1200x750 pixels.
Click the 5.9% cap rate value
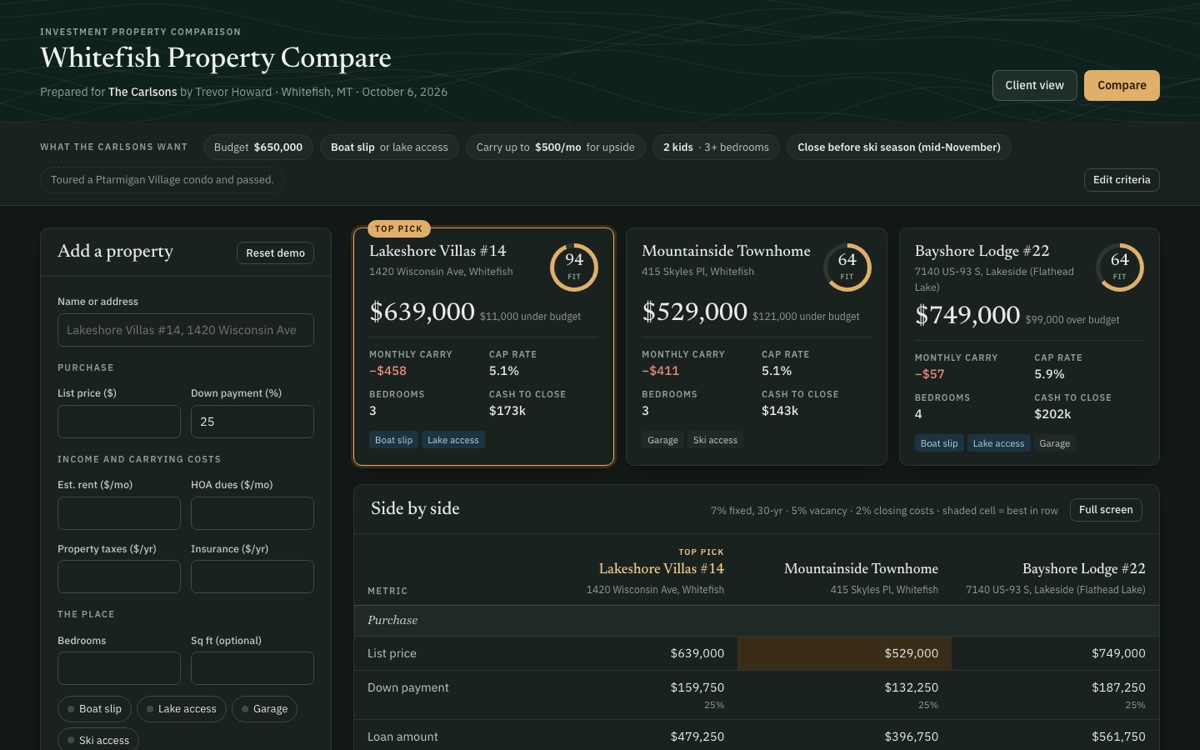coord(1049,374)
